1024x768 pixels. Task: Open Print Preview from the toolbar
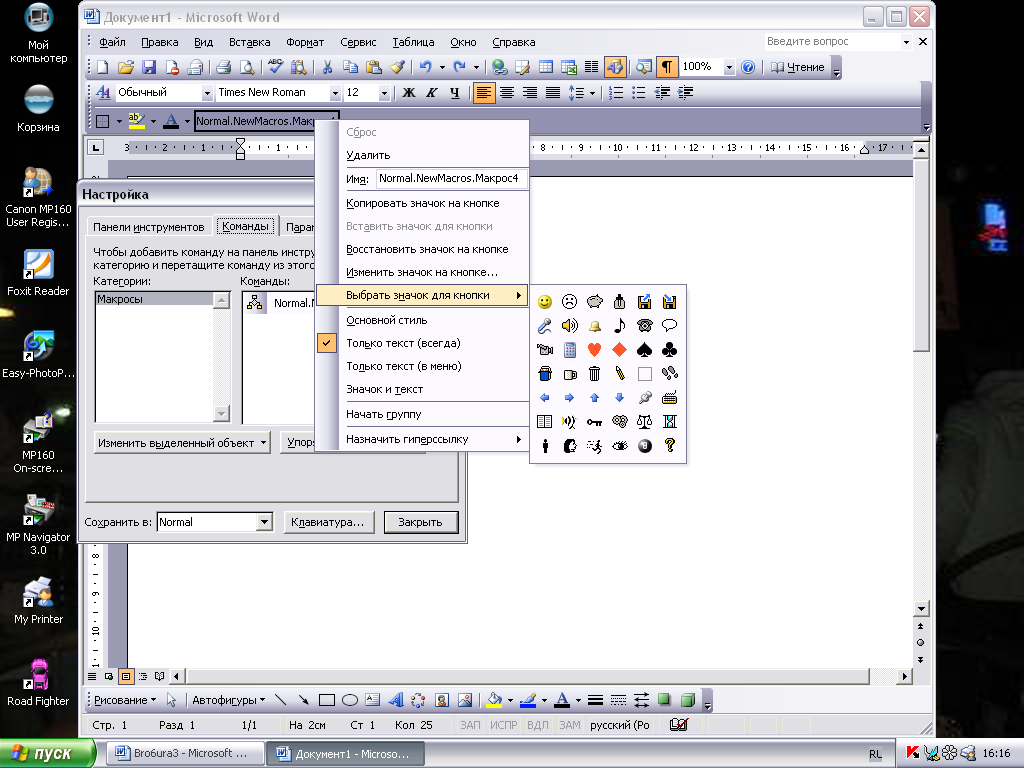(x=247, y=67)
